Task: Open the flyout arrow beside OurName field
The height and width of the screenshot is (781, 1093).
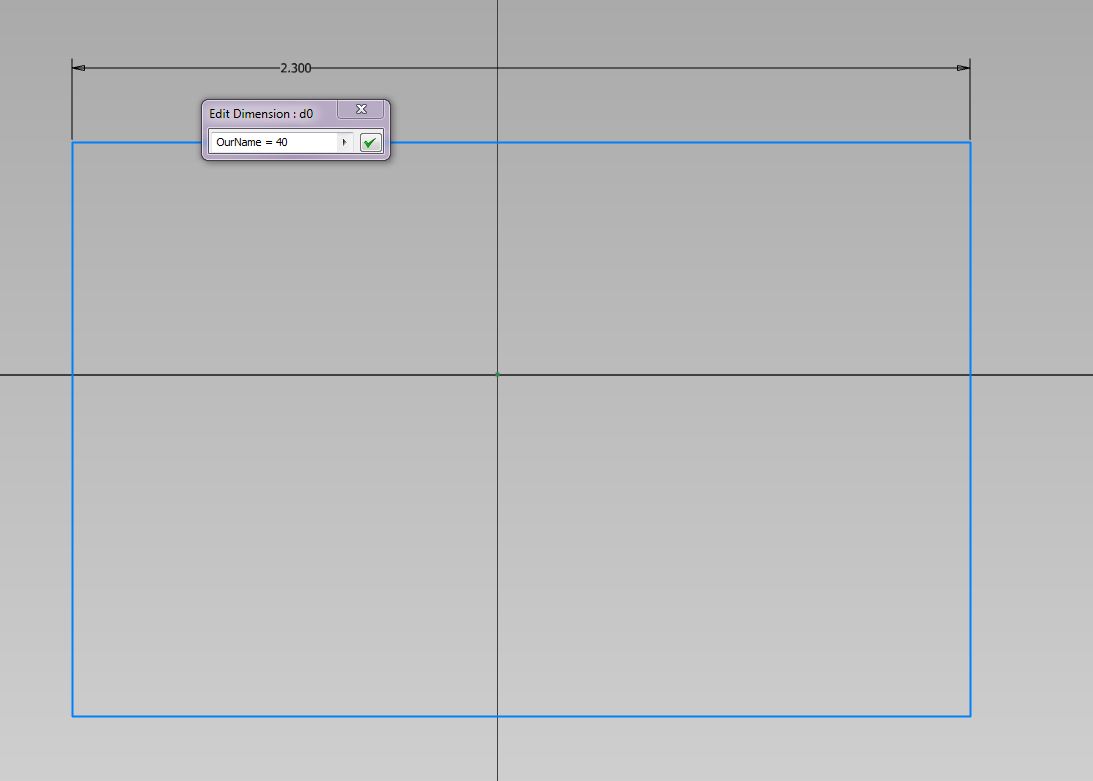Action: (344, 141)
